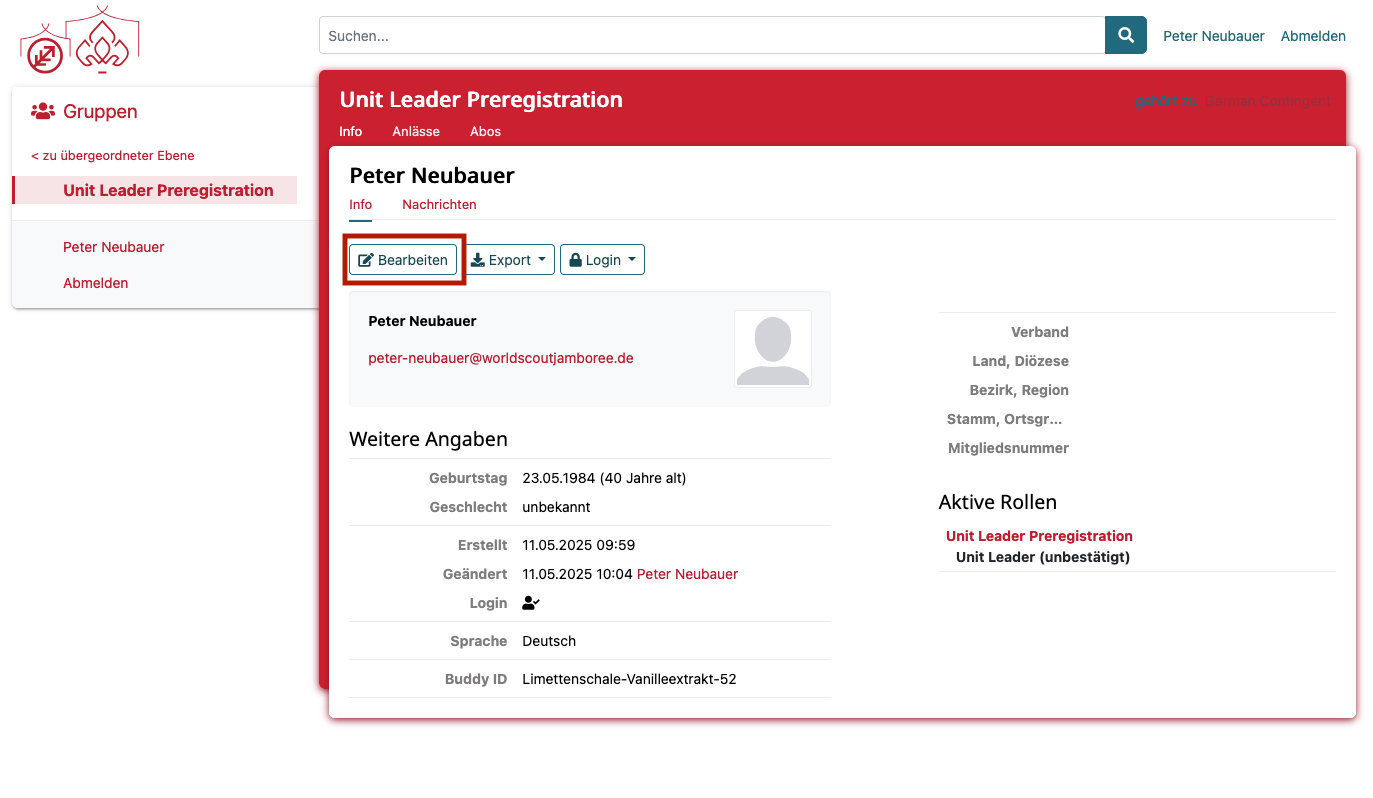This screenshot has width=1373, height=798.
Task: Go to übergeordneter Ebene link
Action: [x=113, y=156]
